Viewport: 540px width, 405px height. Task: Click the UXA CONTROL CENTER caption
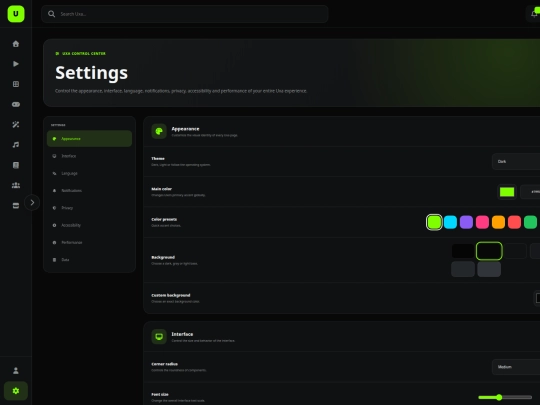click(84, 53)
